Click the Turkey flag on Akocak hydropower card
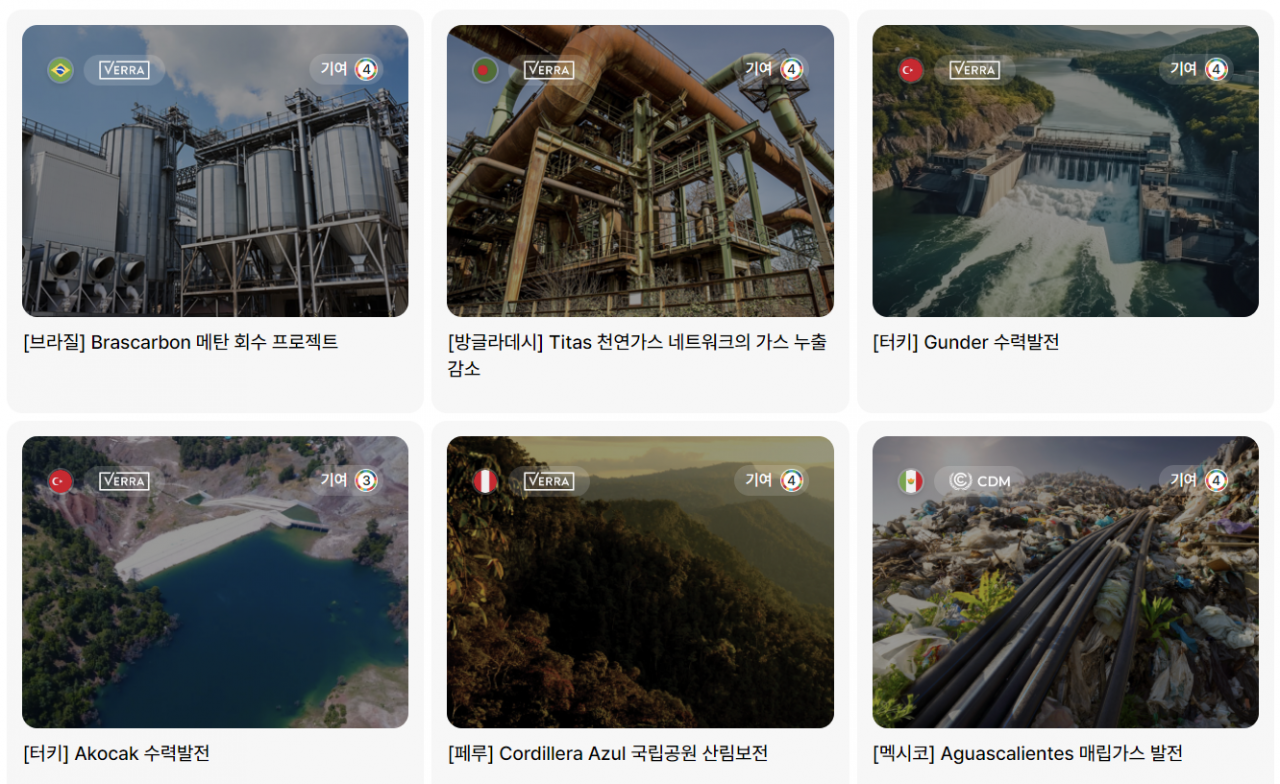Viewport: 1280px width, 784px height. (60, 481)
